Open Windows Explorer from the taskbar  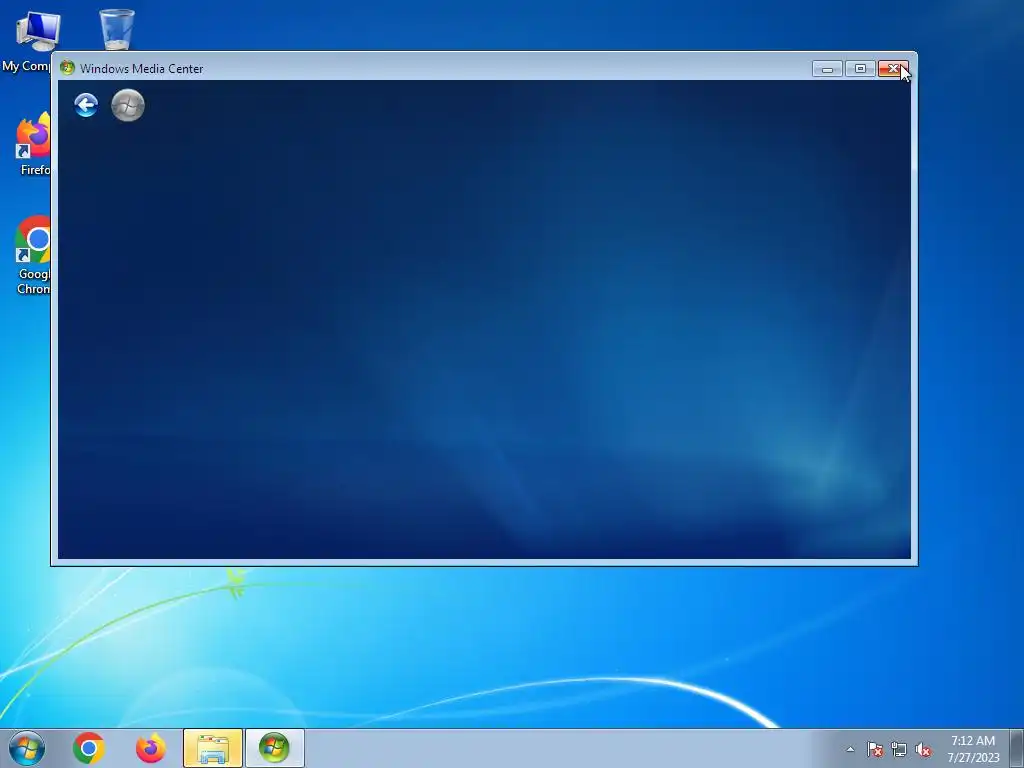[x=213, y=748]
